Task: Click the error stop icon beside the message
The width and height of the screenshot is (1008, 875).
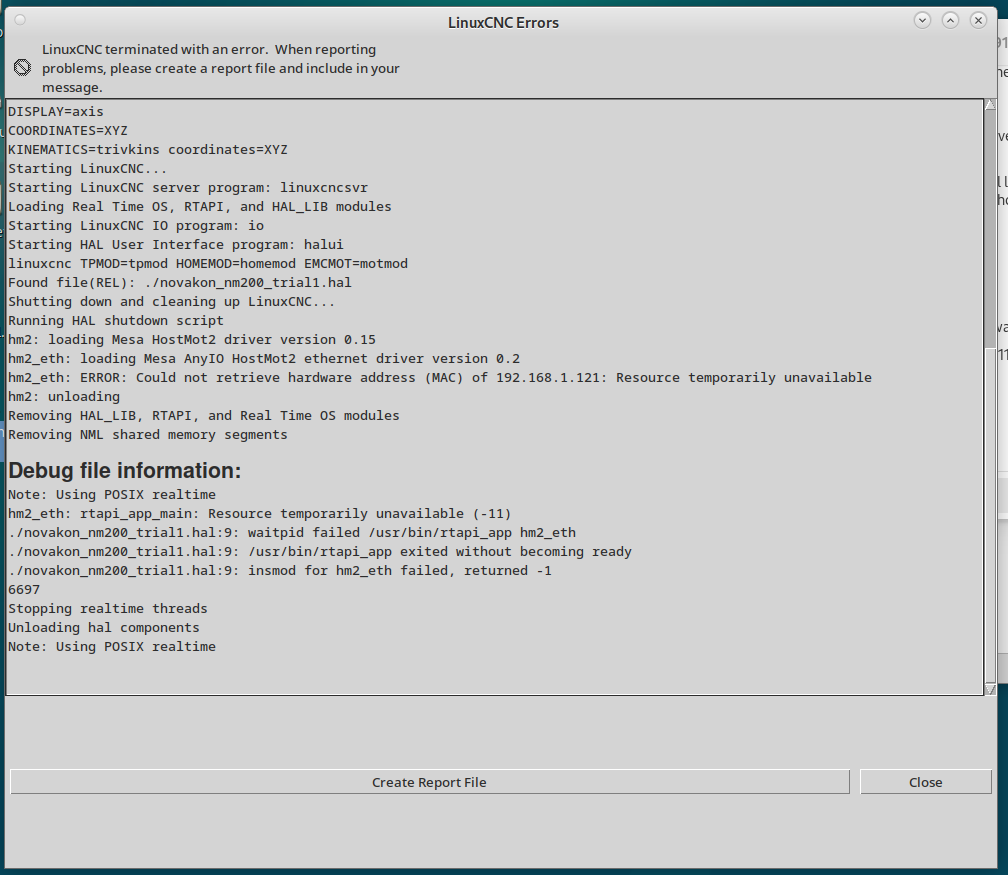Action: pos(22,68)
